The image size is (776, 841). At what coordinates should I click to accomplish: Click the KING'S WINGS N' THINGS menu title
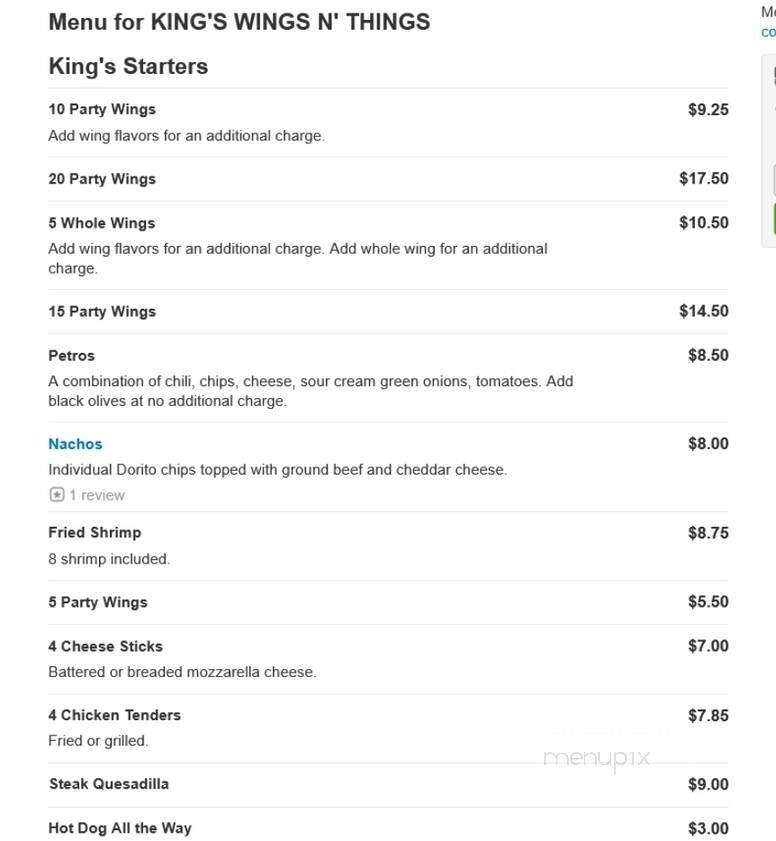[x=238, y=21]
